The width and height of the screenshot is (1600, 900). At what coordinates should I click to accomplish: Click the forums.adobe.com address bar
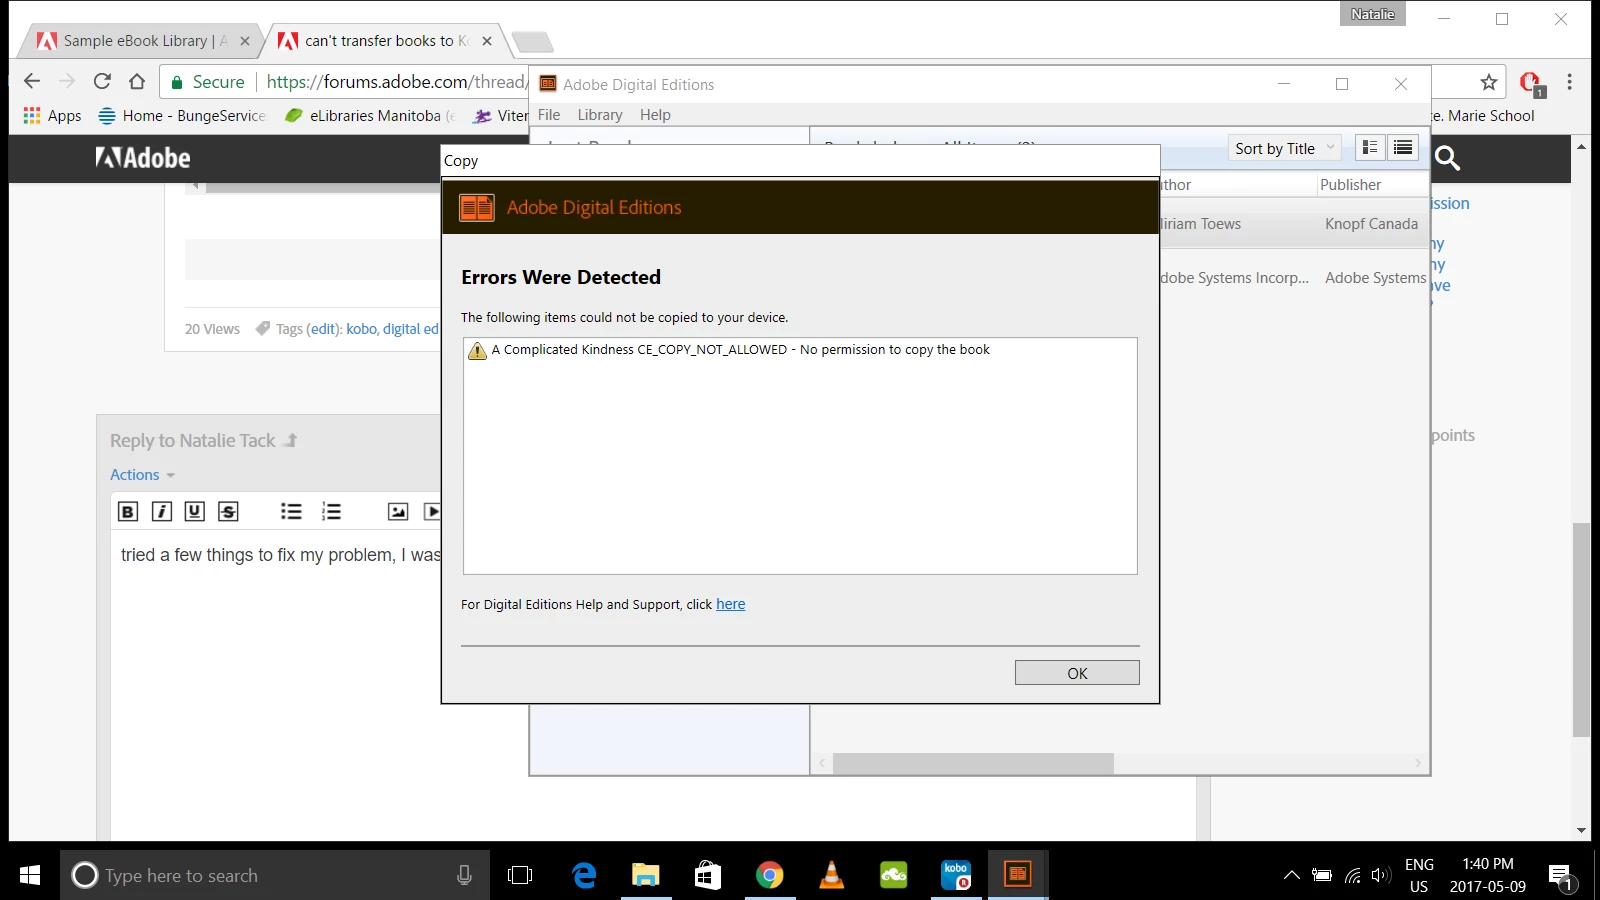pyautogui.click(x=395, y=82)
